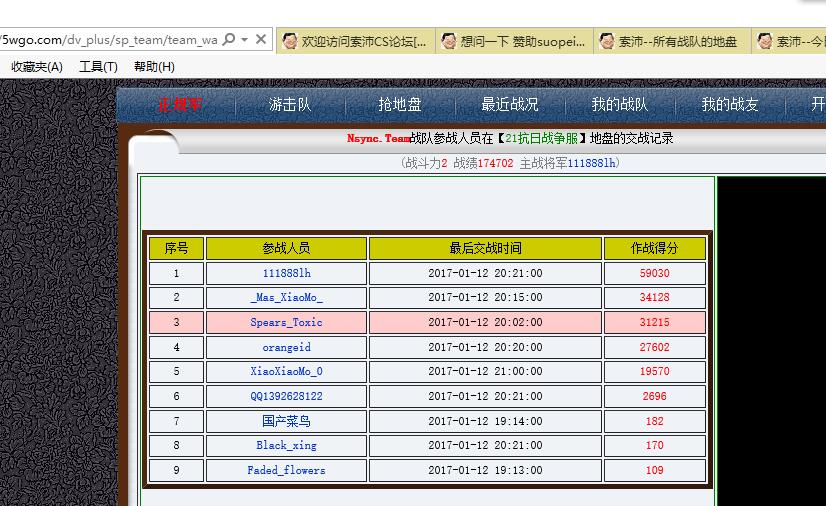The width and height of the screenshot is (826, 506).
Task: Go to 抢地盘 in the navigation bar
Action: [400, 105]
